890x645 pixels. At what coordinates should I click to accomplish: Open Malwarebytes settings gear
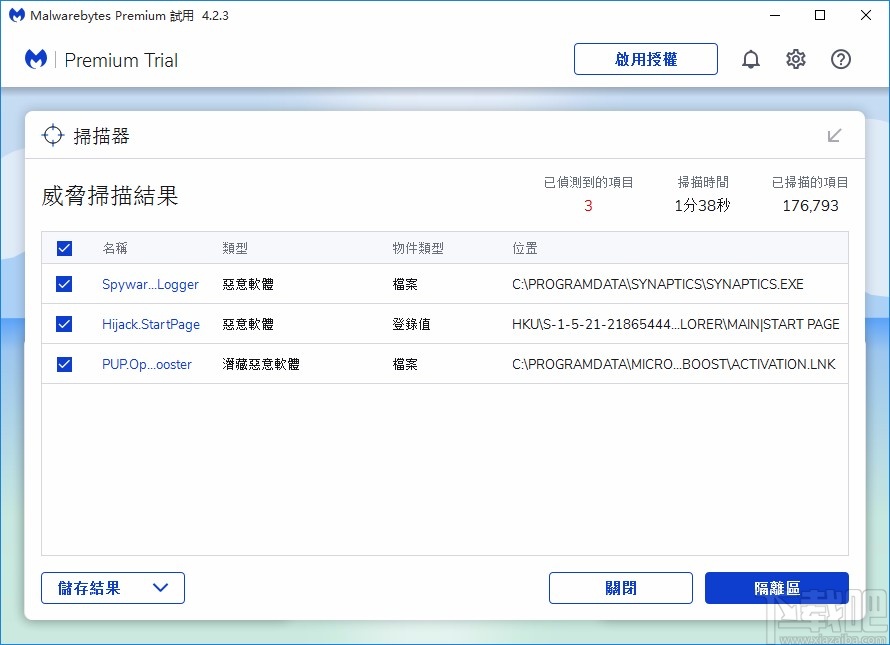pyautogui.click(x=796, y=59)
